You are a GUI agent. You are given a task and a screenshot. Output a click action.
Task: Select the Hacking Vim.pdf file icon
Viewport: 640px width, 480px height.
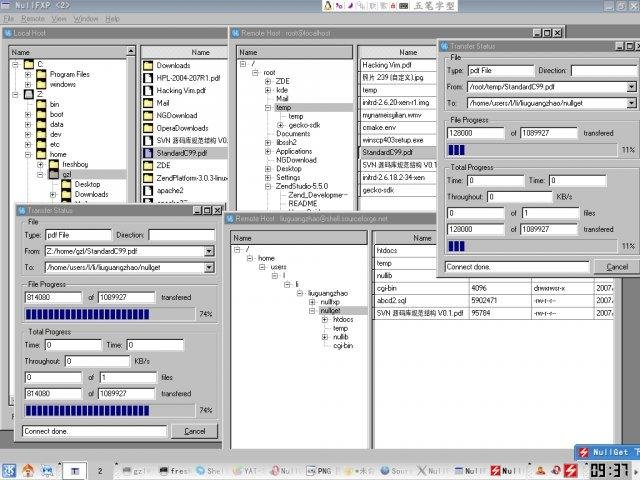147,92
